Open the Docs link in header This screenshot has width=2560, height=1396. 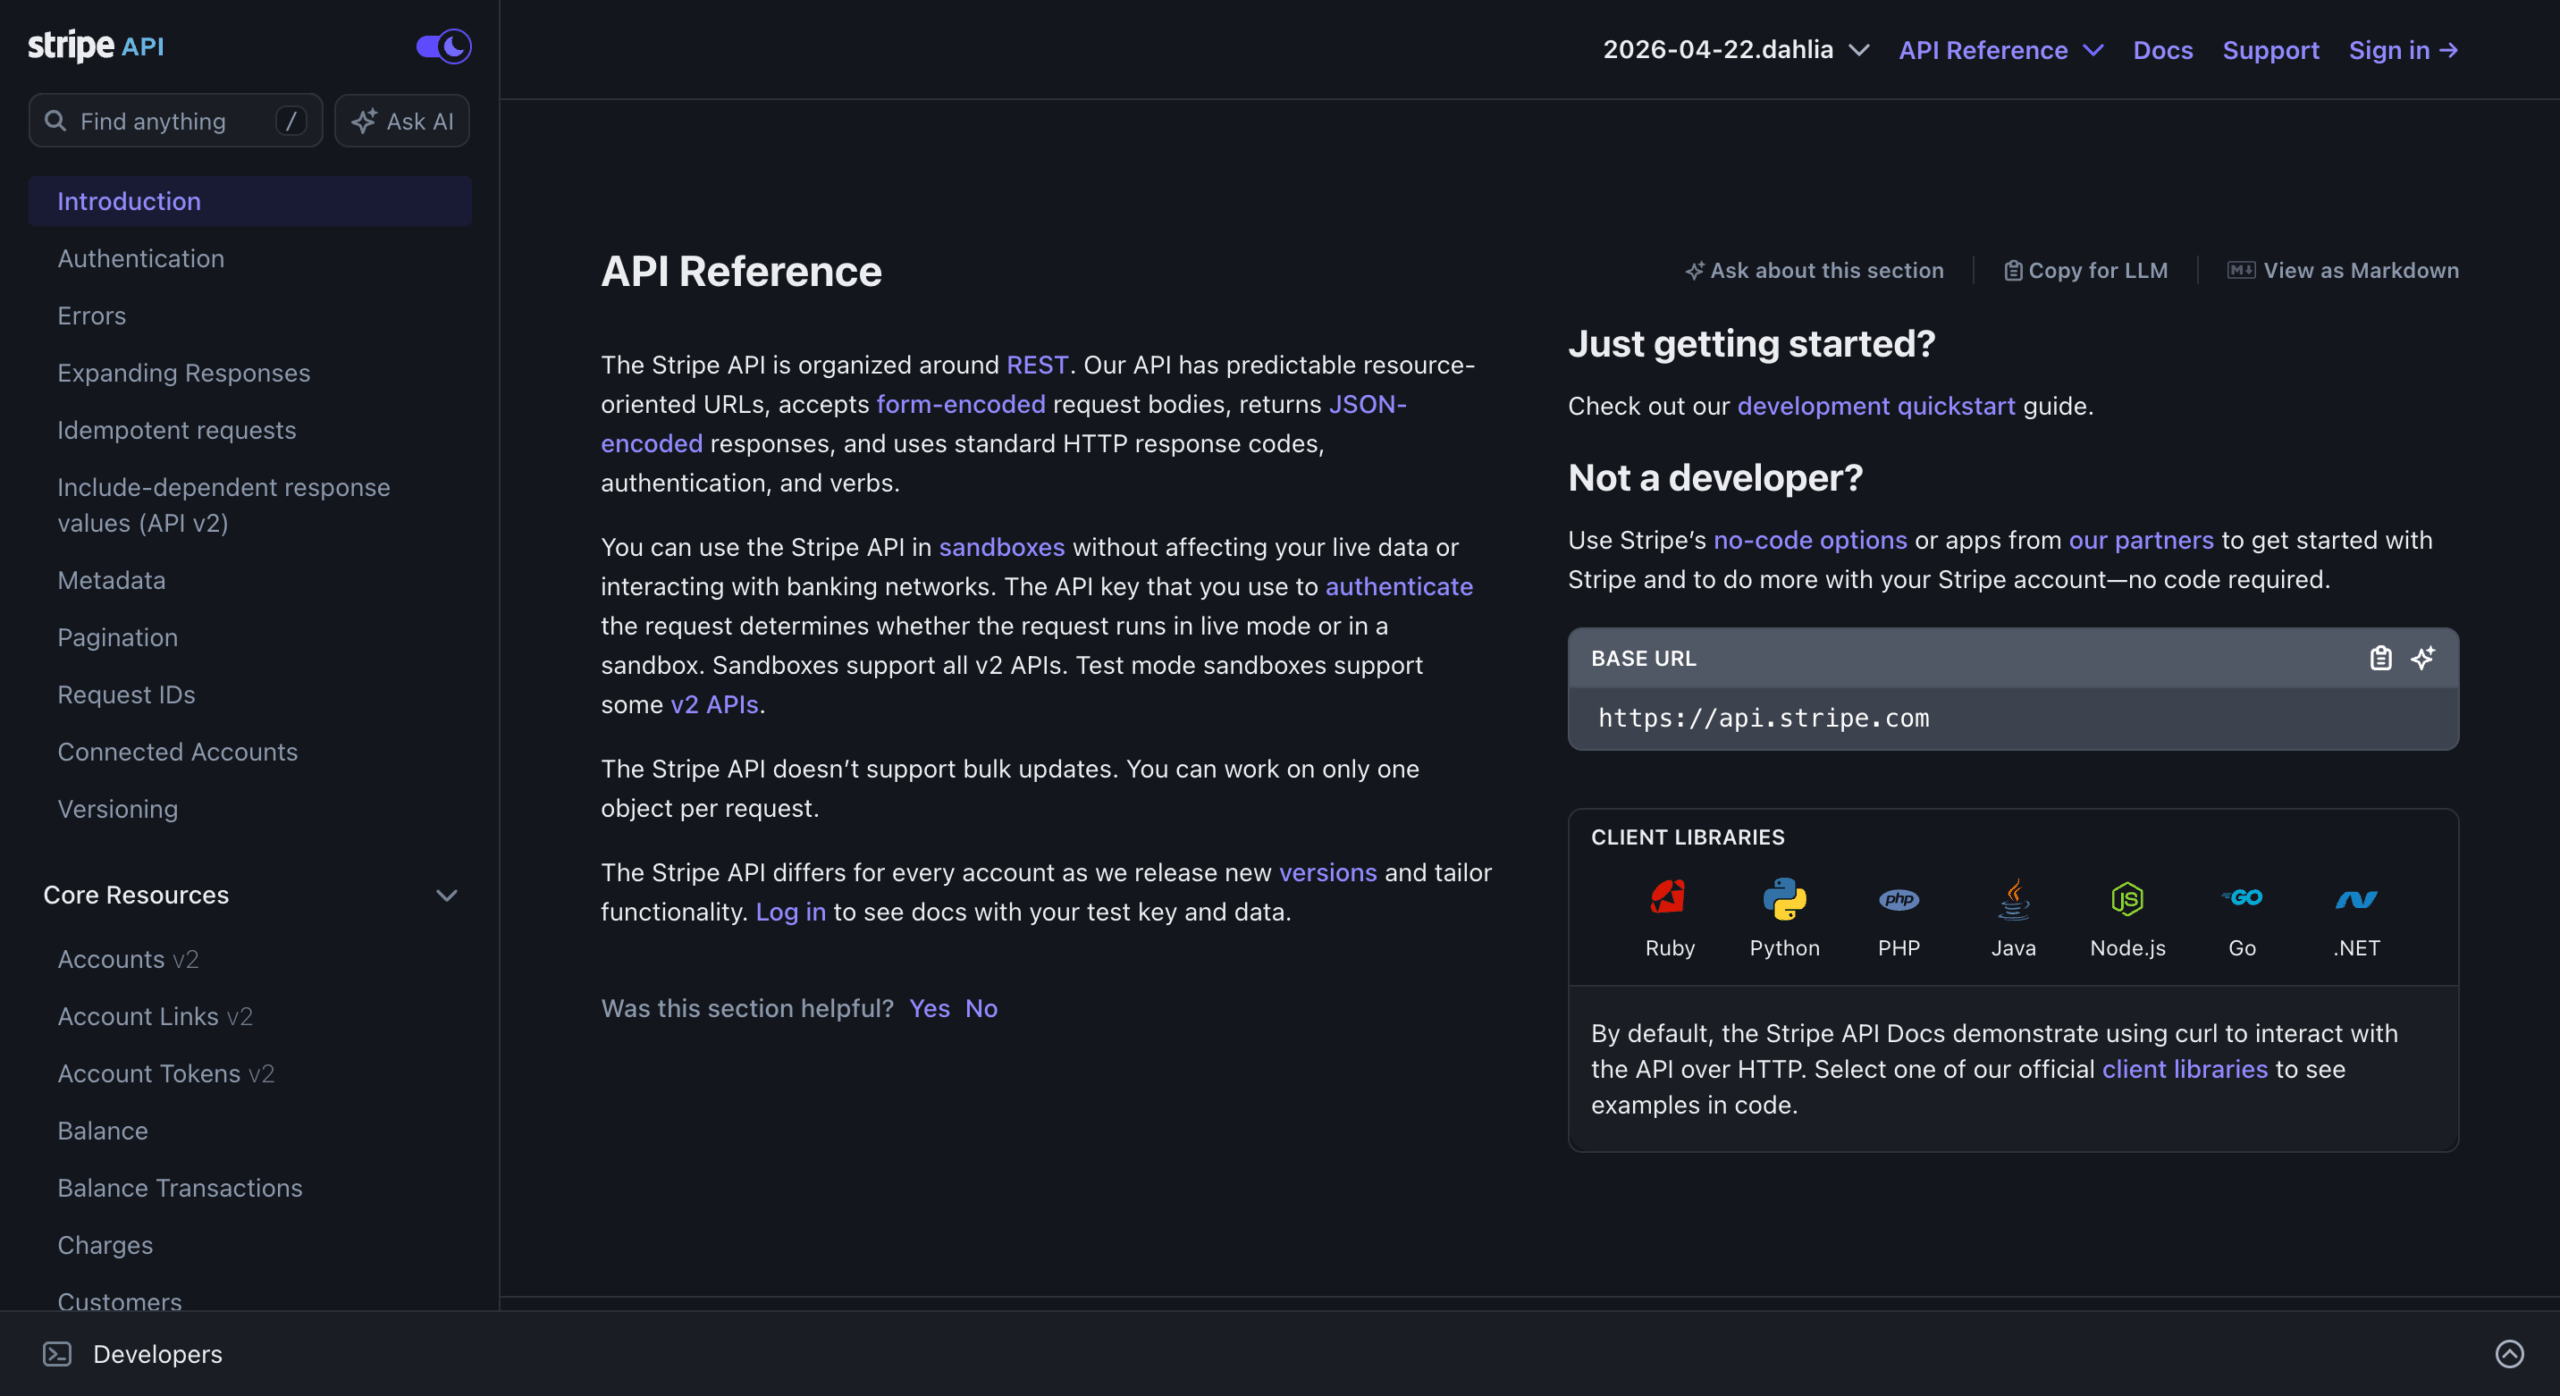tap(2162, 50)
